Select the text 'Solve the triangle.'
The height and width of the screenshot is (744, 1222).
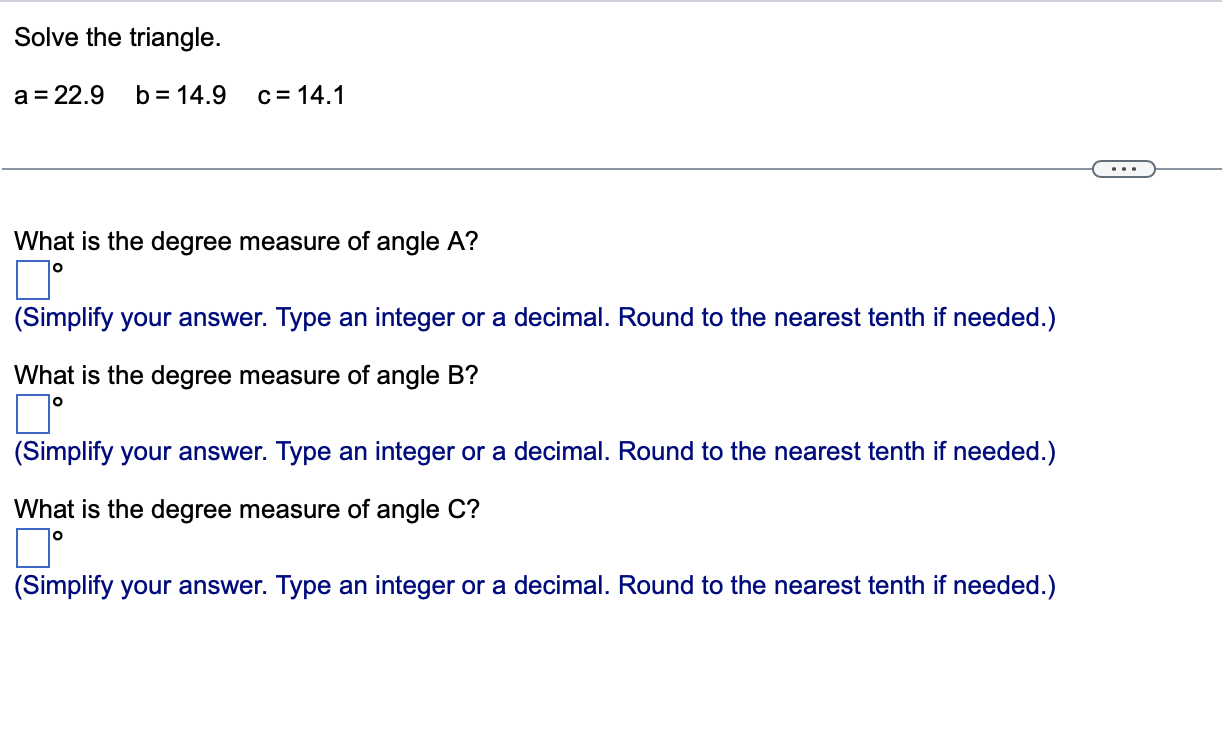(x=117, y=37)
